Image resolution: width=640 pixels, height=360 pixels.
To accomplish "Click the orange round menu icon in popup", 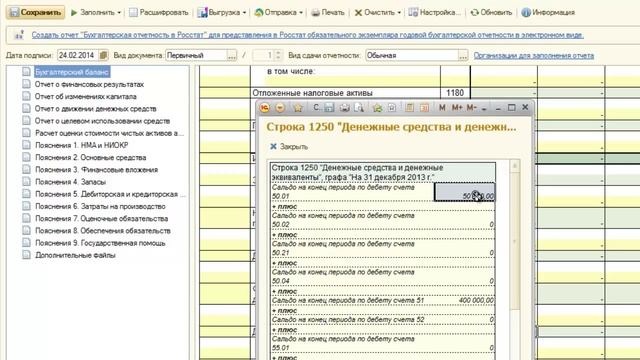I will pyautogui.click(x=280, y=108).
